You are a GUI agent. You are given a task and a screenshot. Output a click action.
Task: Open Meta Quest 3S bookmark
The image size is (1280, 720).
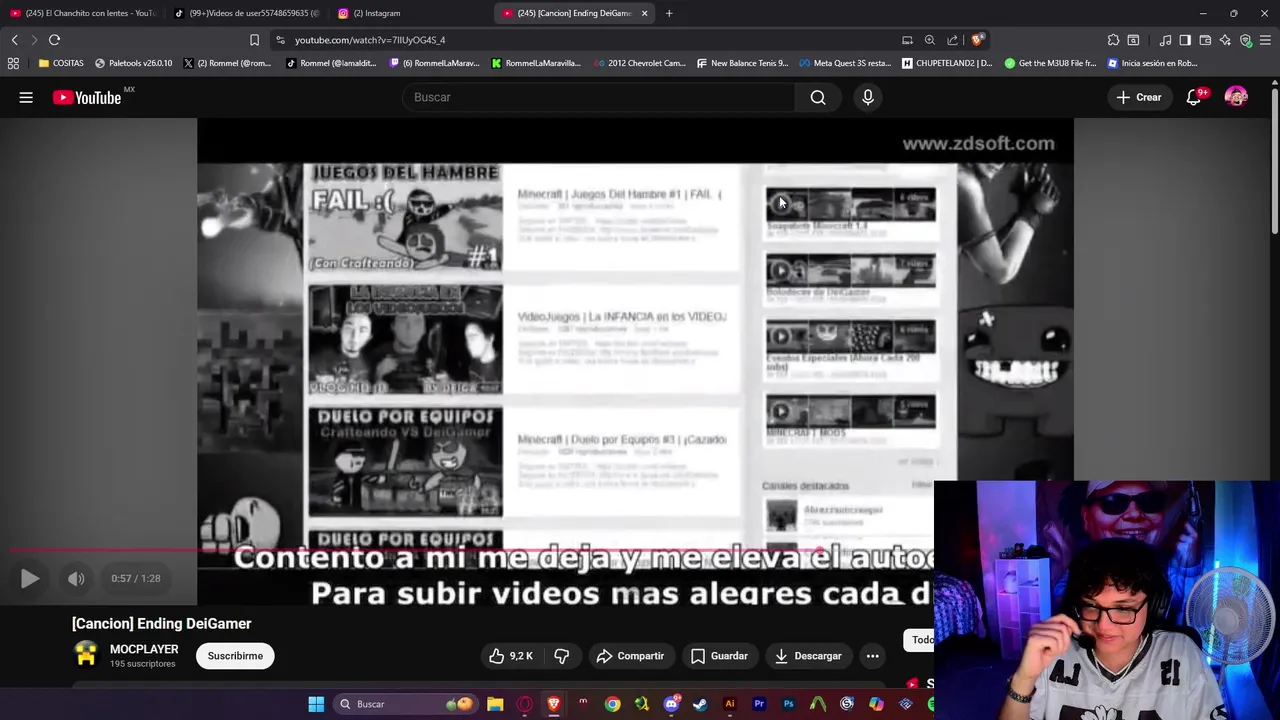(845, 63)
